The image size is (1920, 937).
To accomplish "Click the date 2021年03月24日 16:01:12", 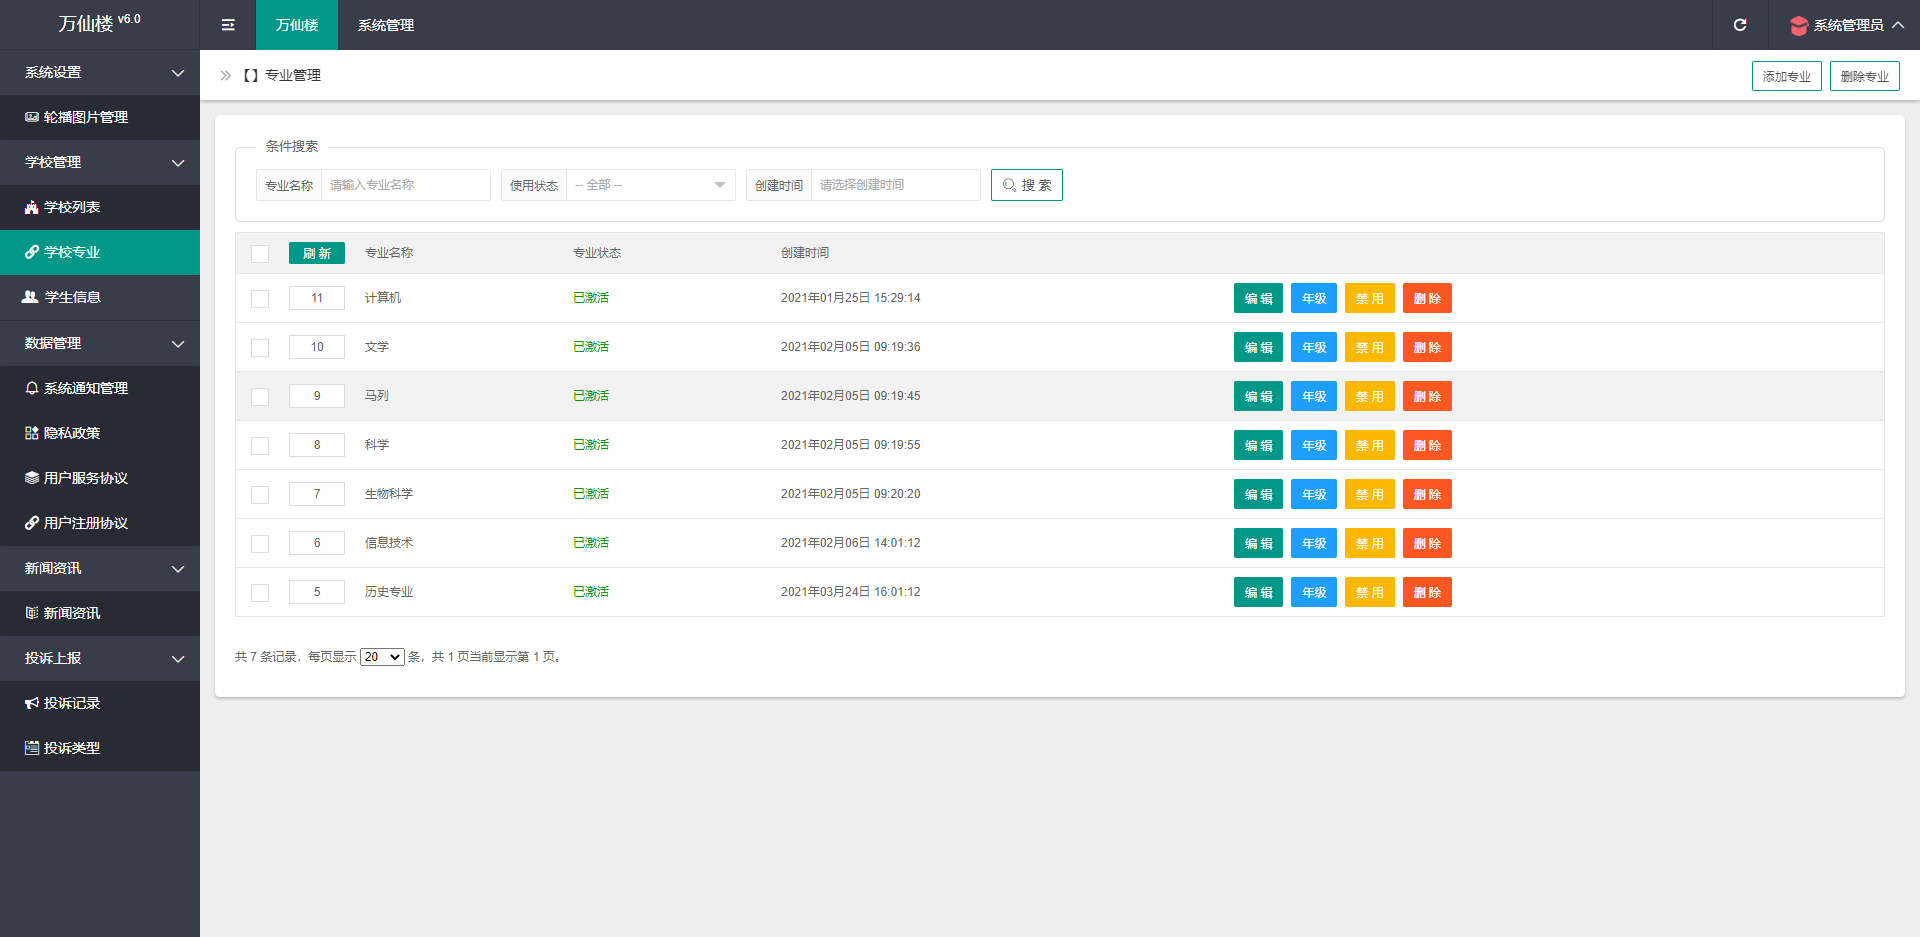I will click(x=851, y=592).
